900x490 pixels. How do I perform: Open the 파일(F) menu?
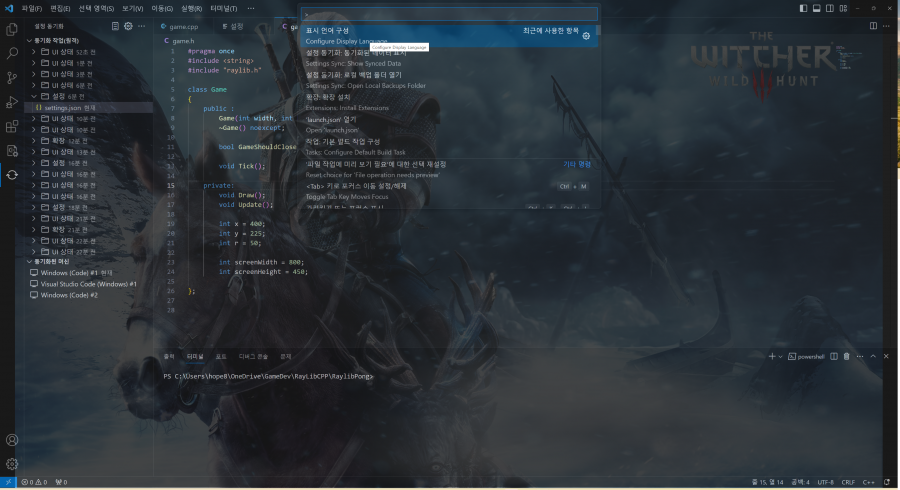(x=32, y=9)
